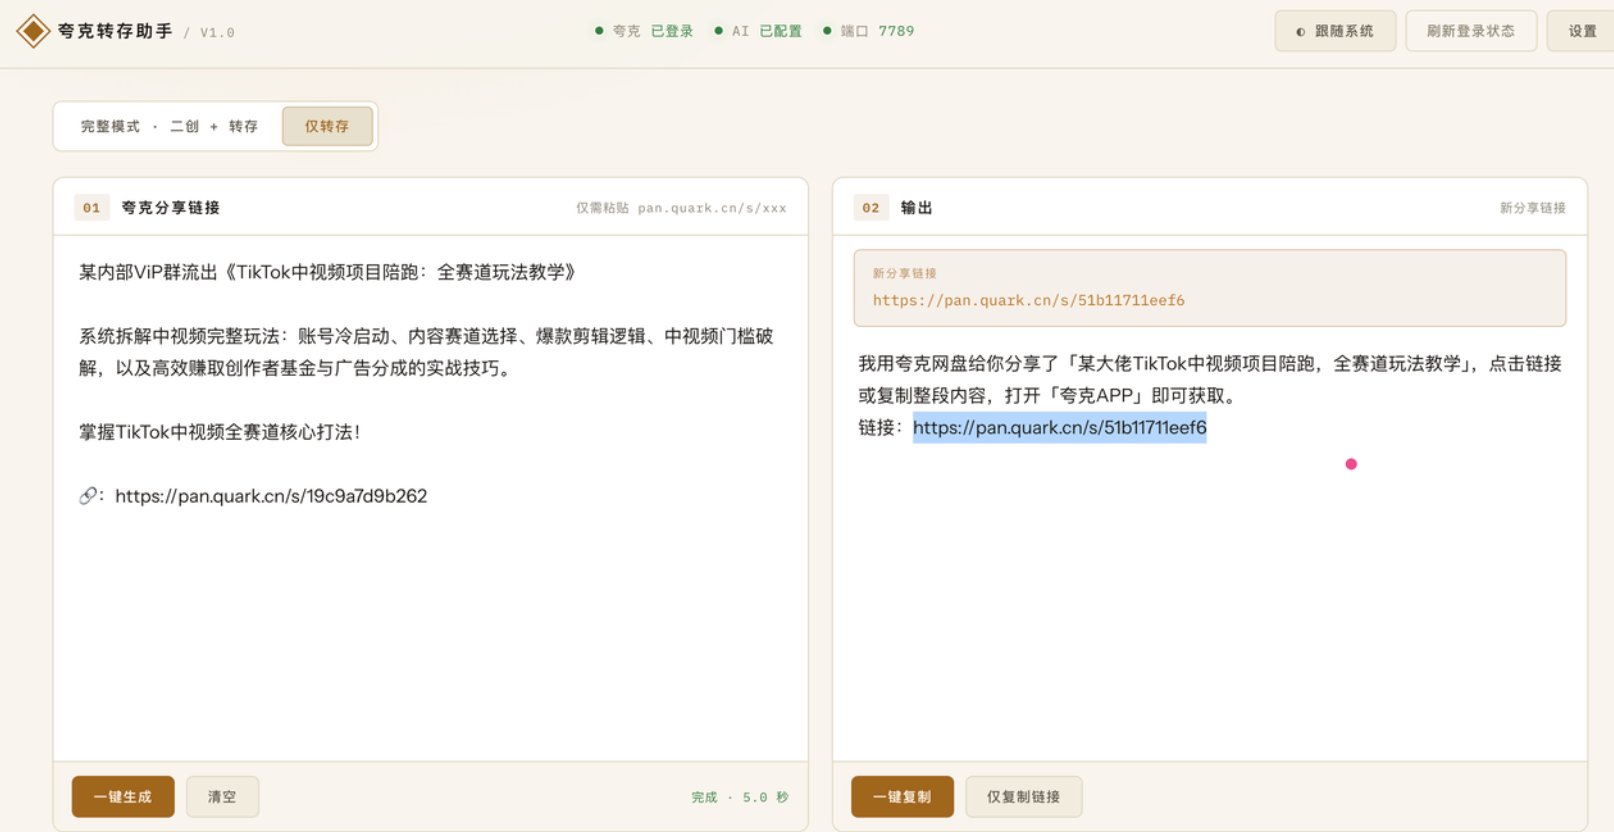The height and width of the screenshot is (832, 1614).
Task: Click the 新分享链接 label in output header
Action: [1533, 208]
